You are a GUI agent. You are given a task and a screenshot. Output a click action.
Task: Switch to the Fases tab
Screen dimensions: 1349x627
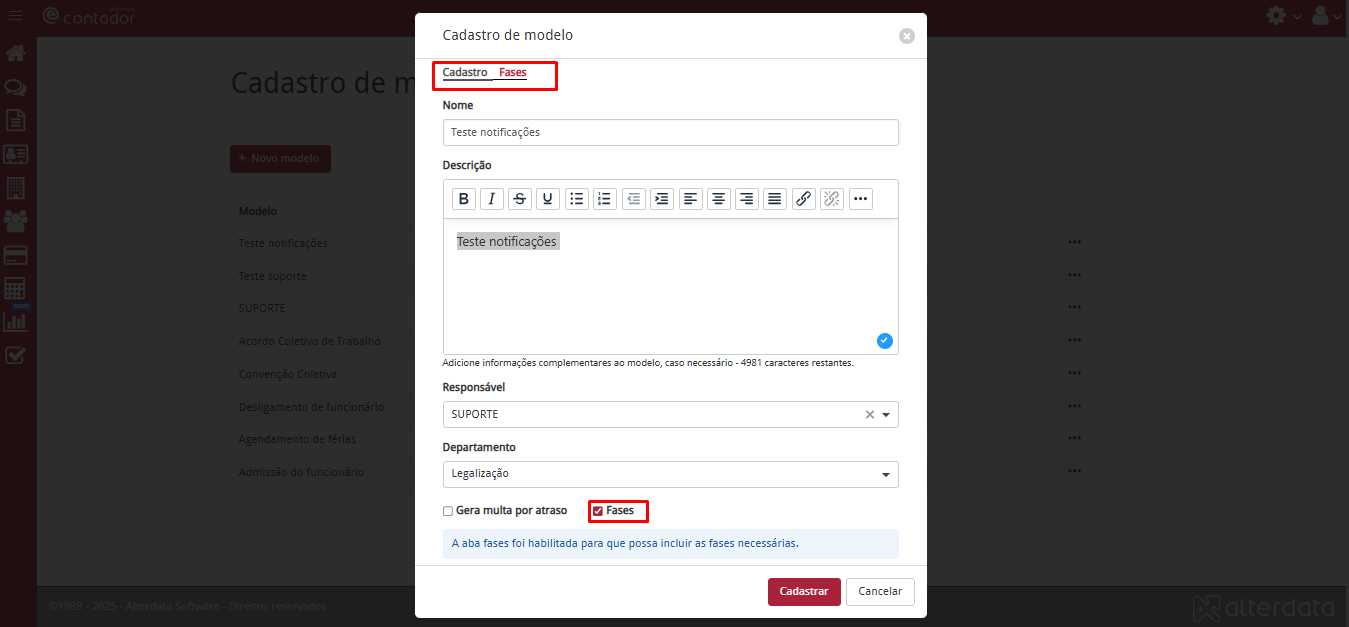513,73
